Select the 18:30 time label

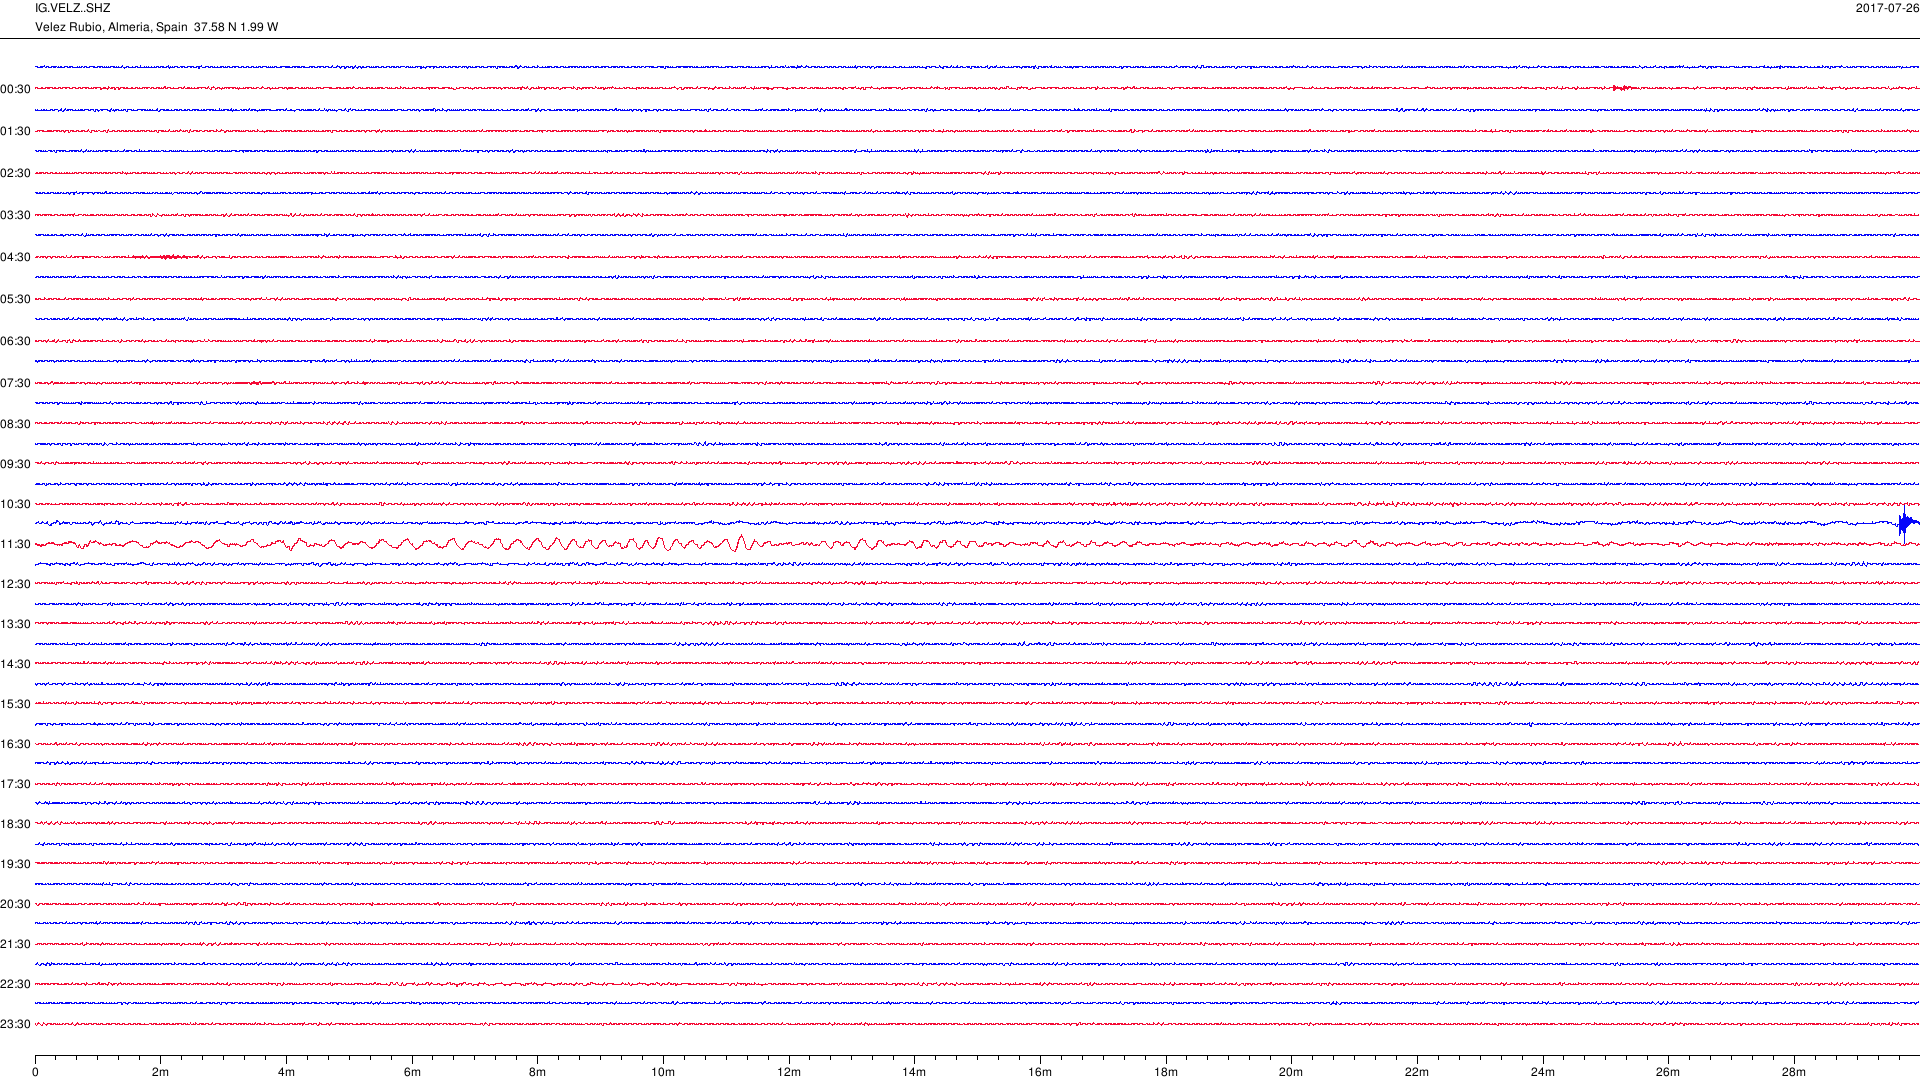click(15, 824)
